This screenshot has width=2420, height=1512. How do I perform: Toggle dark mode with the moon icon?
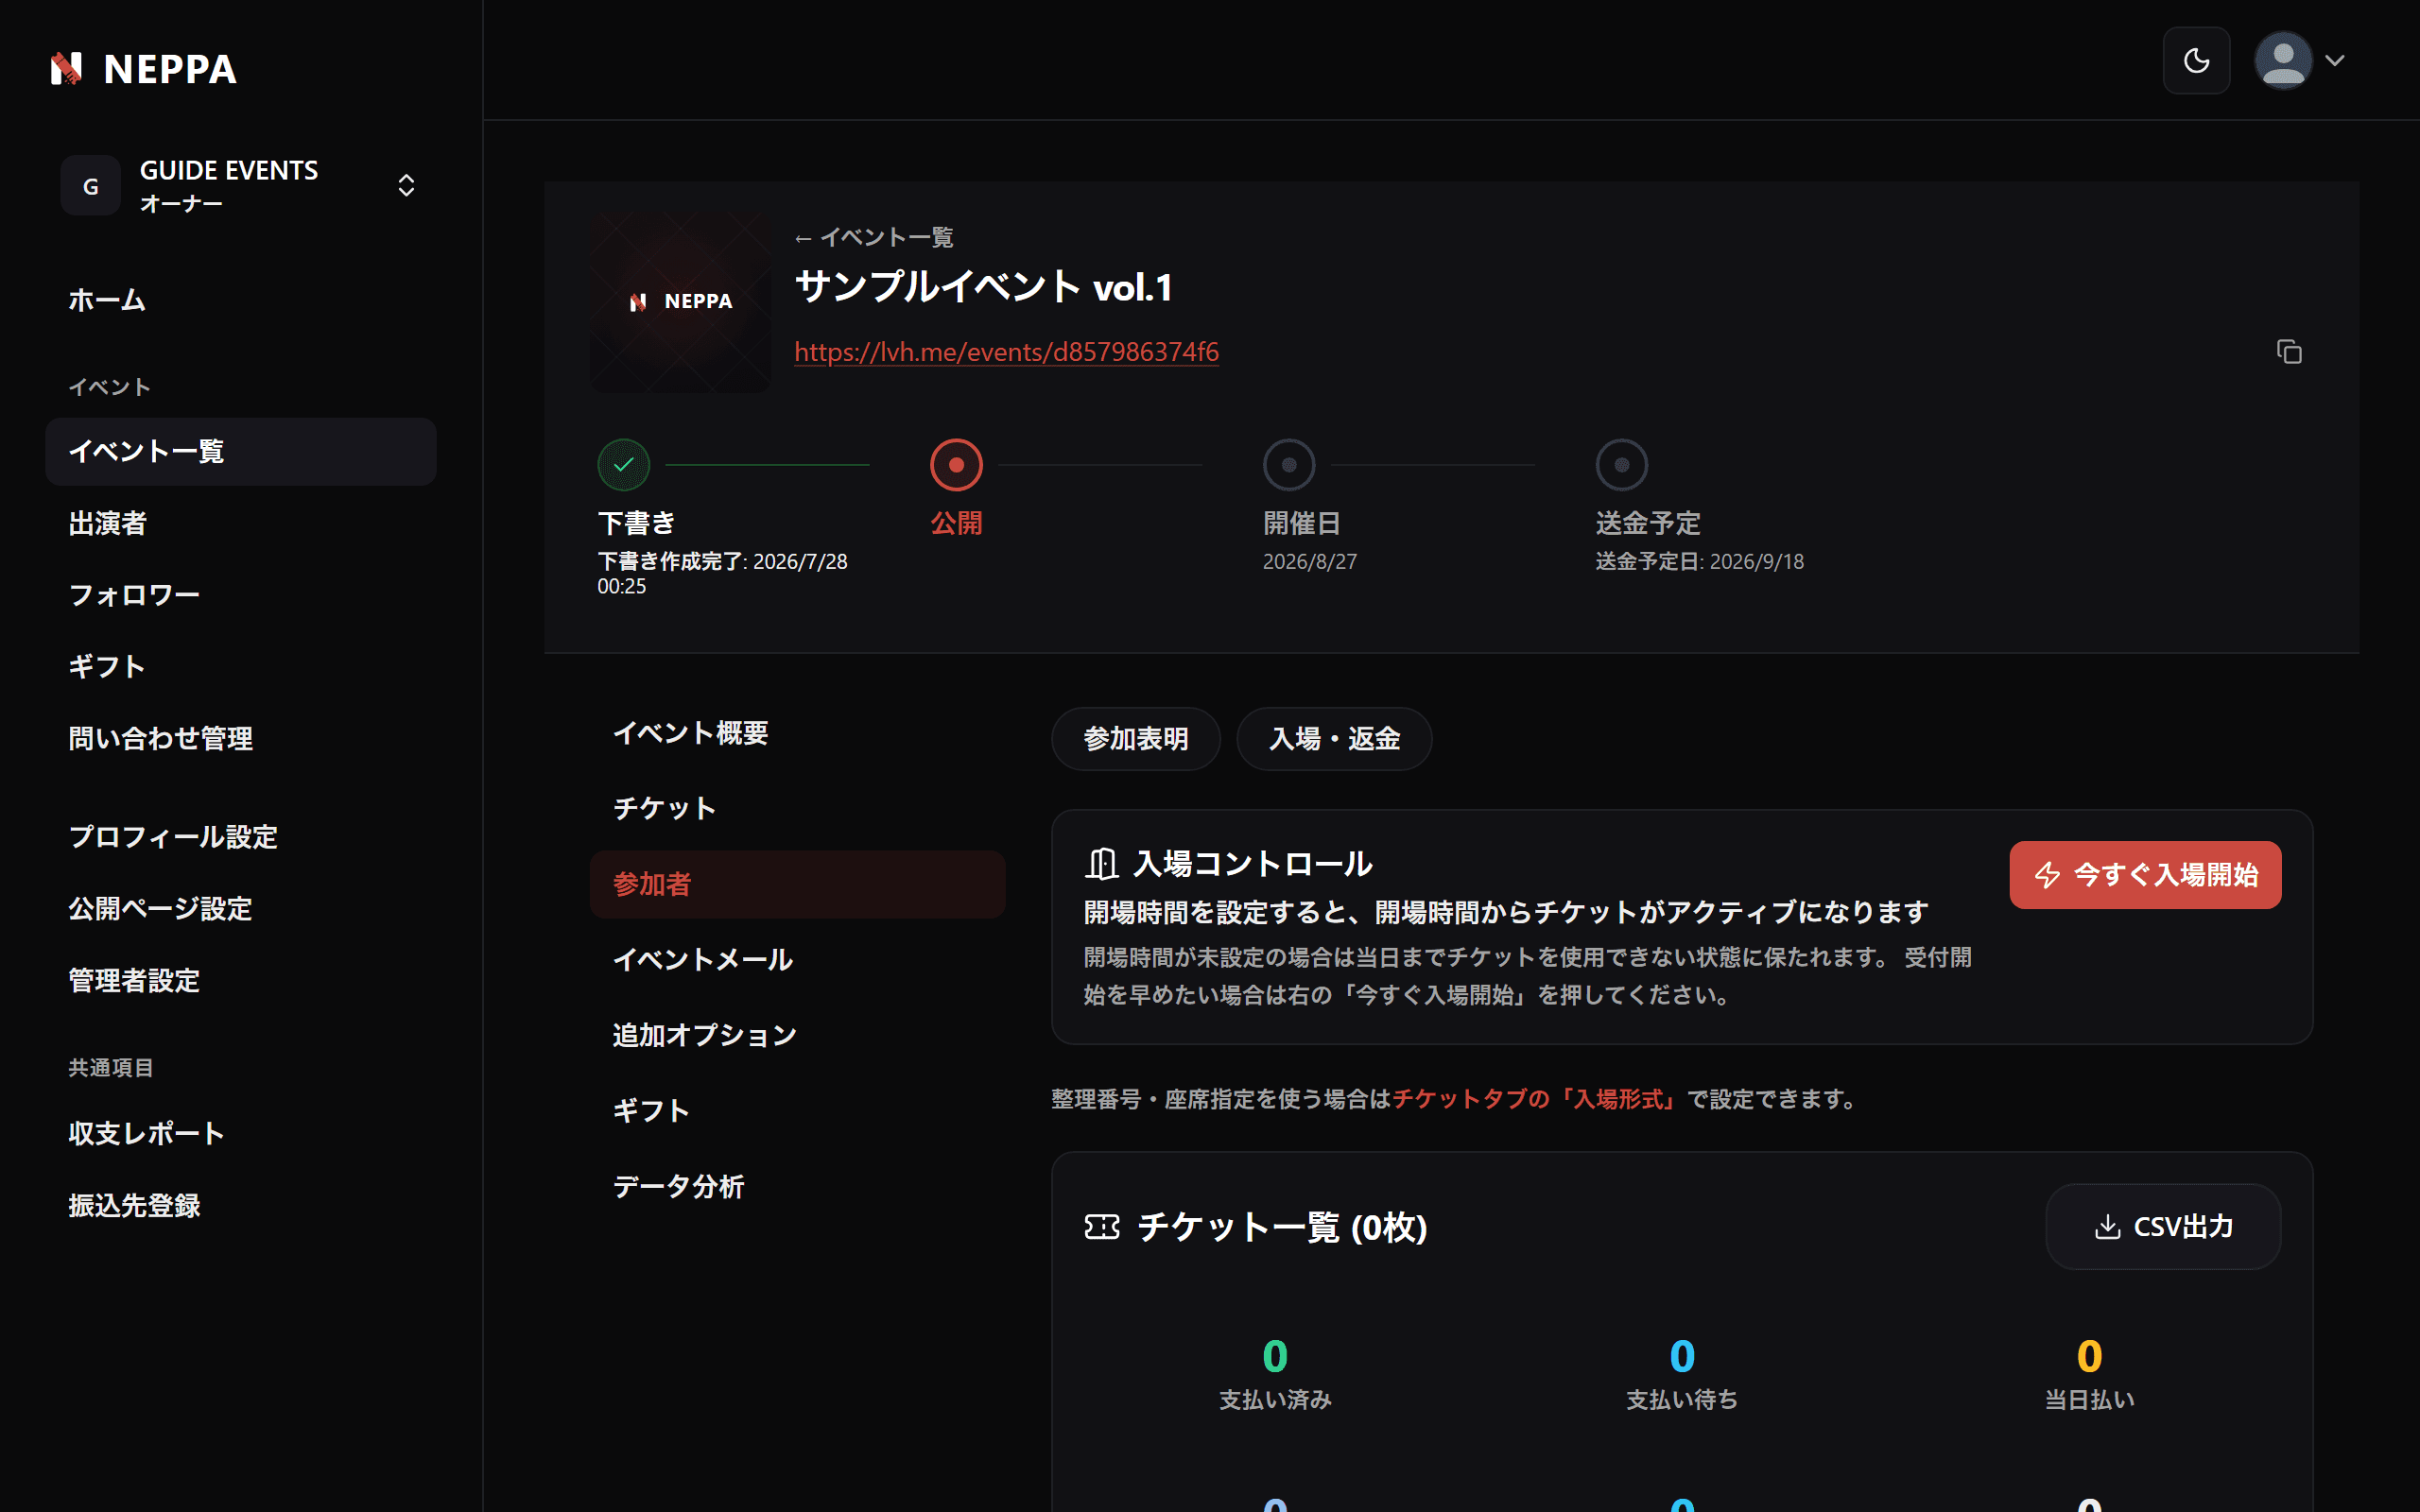pyautogui.click(x=2196, y=61)
